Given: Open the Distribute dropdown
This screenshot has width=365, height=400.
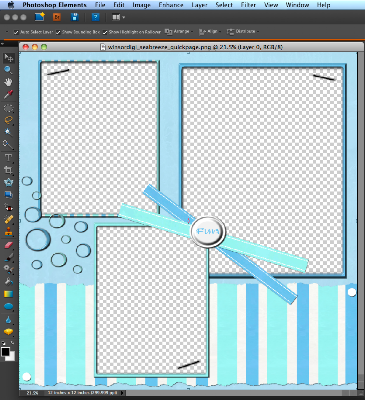Looking at the screenshot, I should point(243,31).
